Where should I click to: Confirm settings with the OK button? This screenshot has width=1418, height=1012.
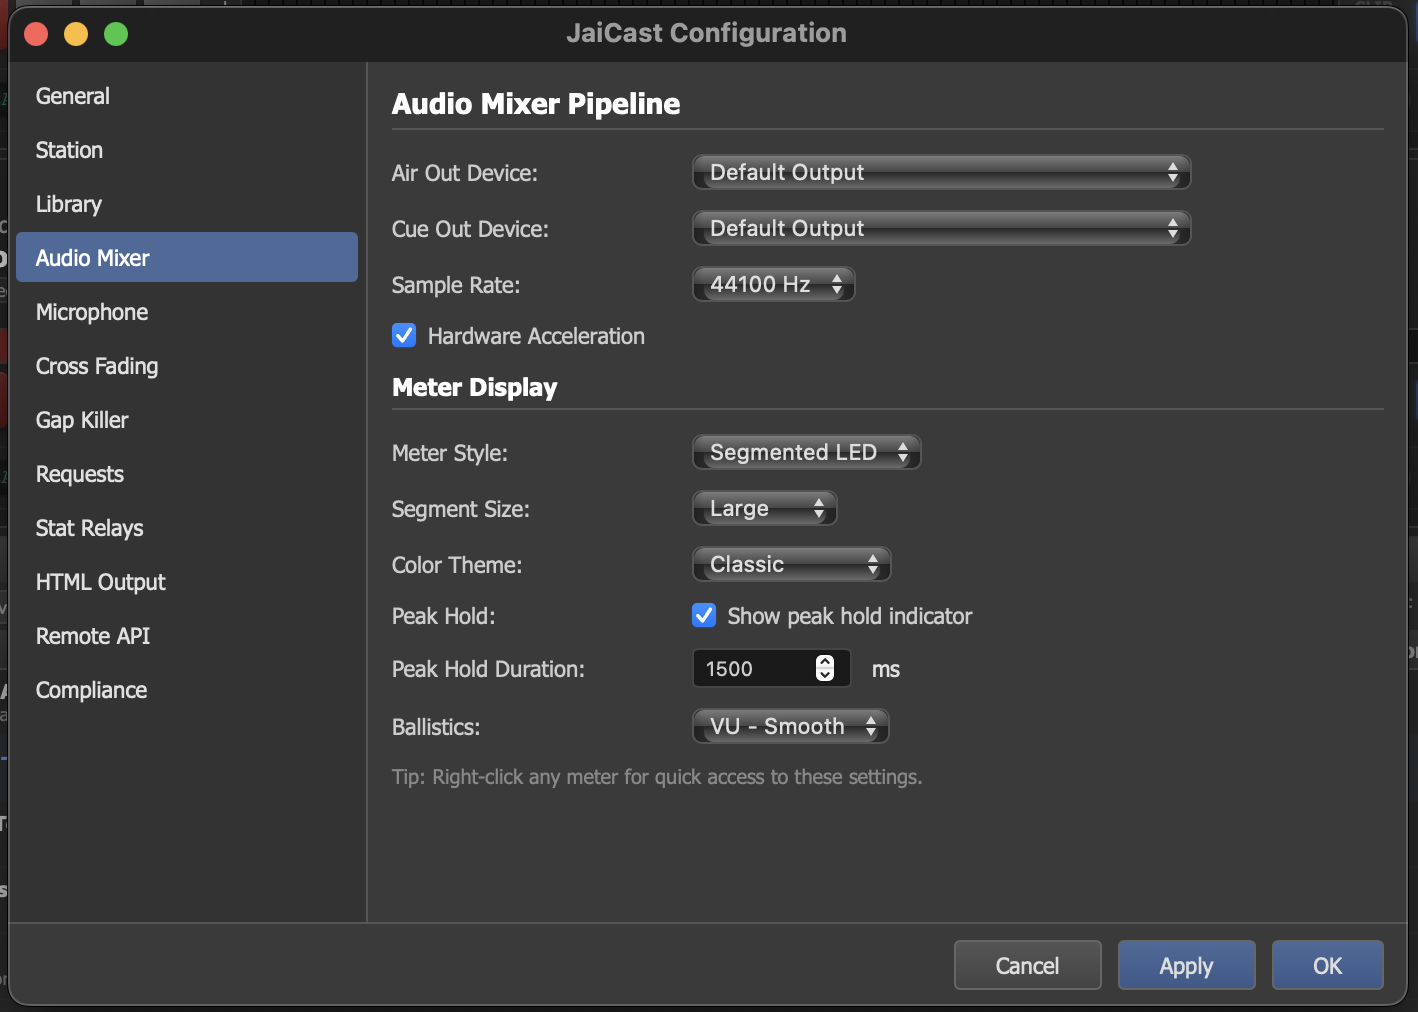(1327, 965)
